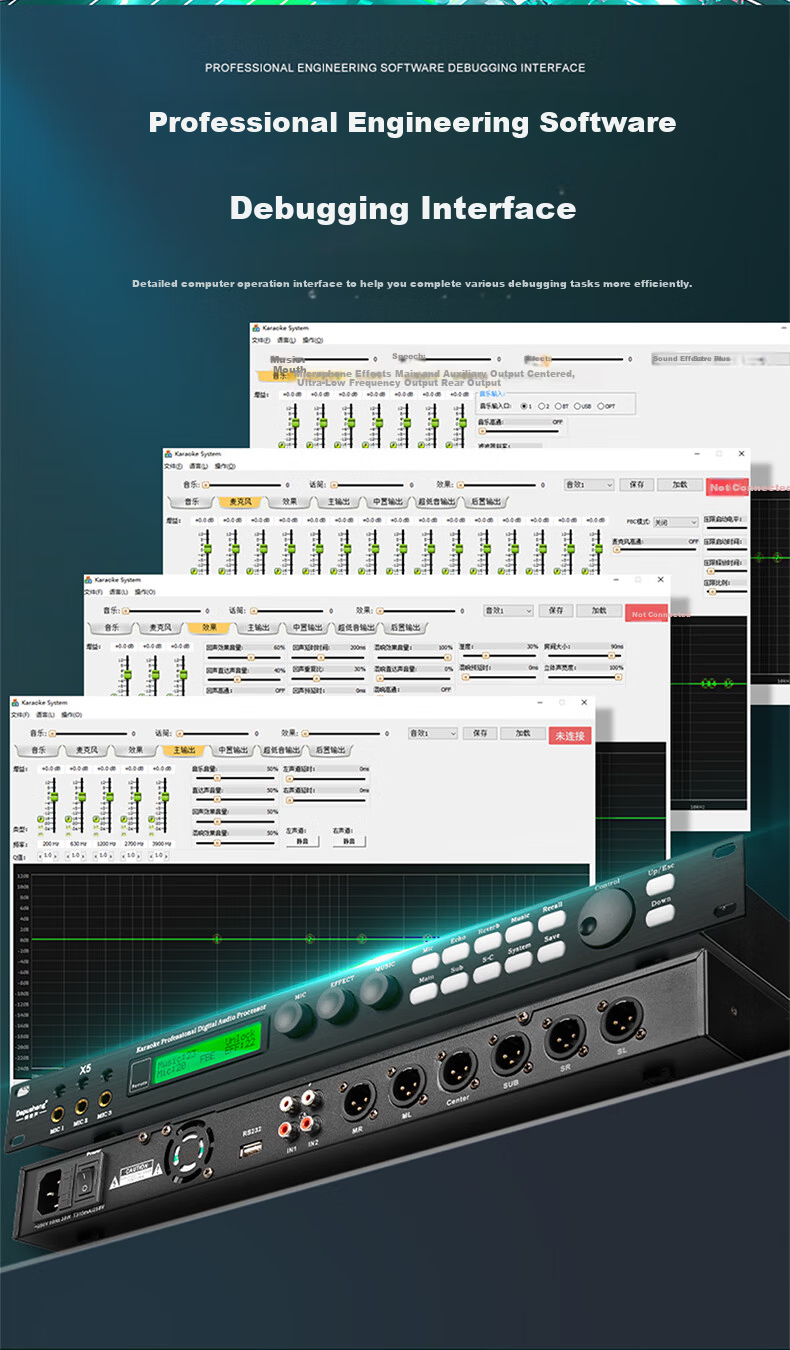Open 操作(O) menu in the front Karaoke window
The image size is (790, 1350).
coord(71,715)
